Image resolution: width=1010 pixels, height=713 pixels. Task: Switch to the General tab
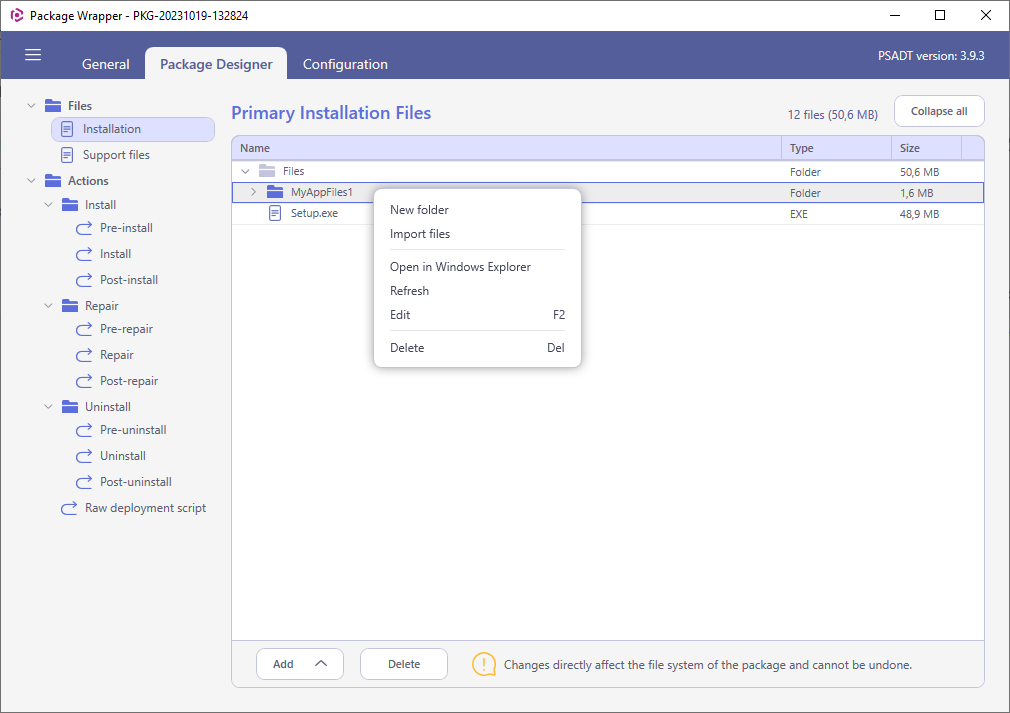coord(106,64)
